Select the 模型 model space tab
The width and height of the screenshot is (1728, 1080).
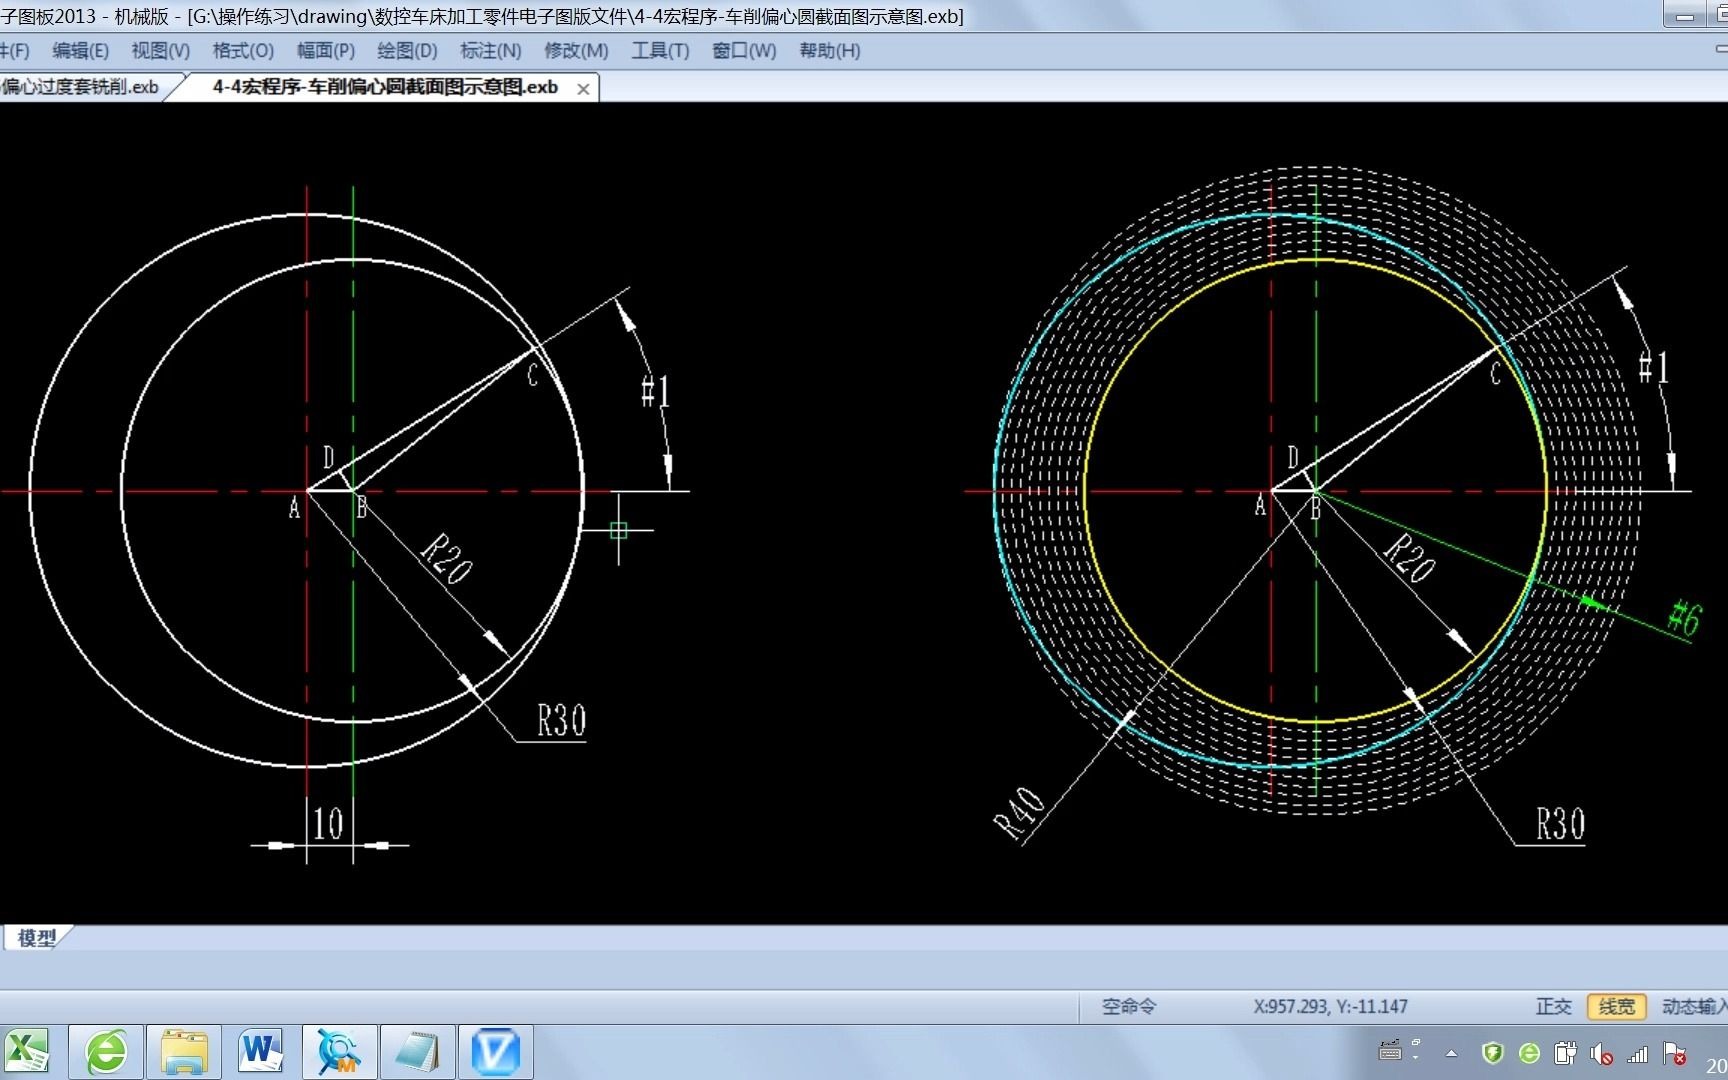[x=37, y=937]
